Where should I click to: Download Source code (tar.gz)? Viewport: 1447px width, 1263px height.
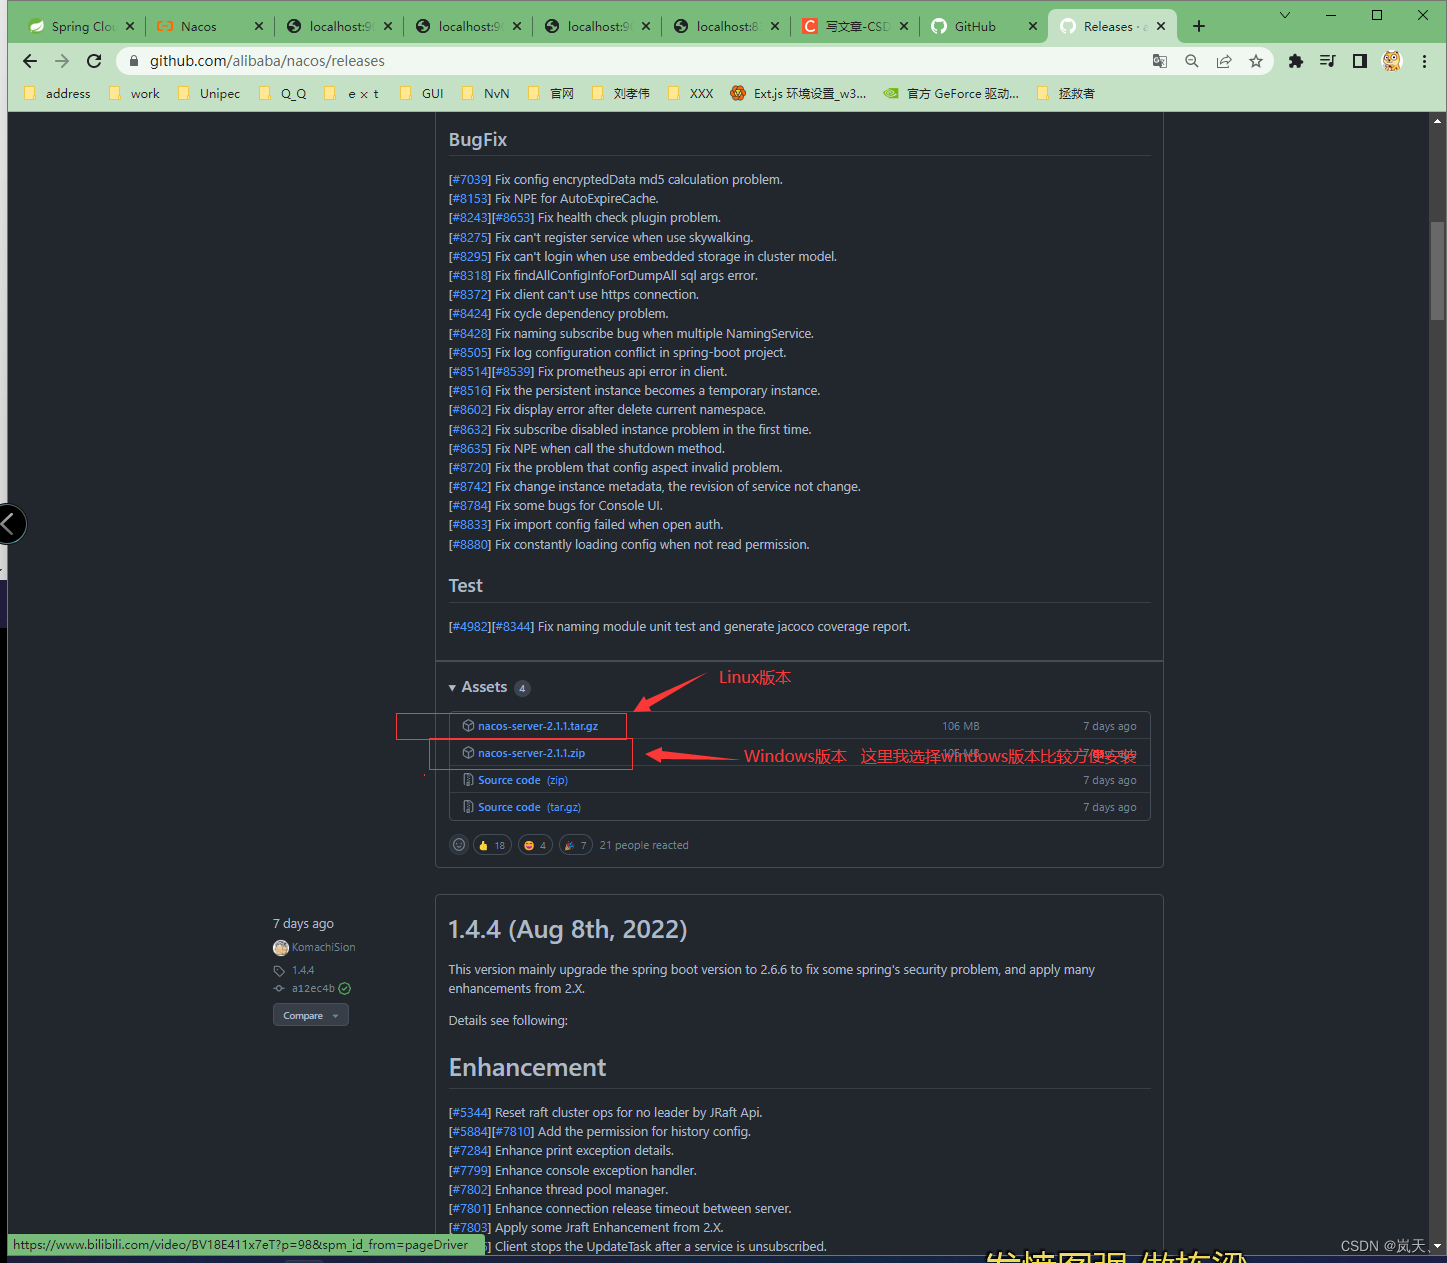pos(529,807)
